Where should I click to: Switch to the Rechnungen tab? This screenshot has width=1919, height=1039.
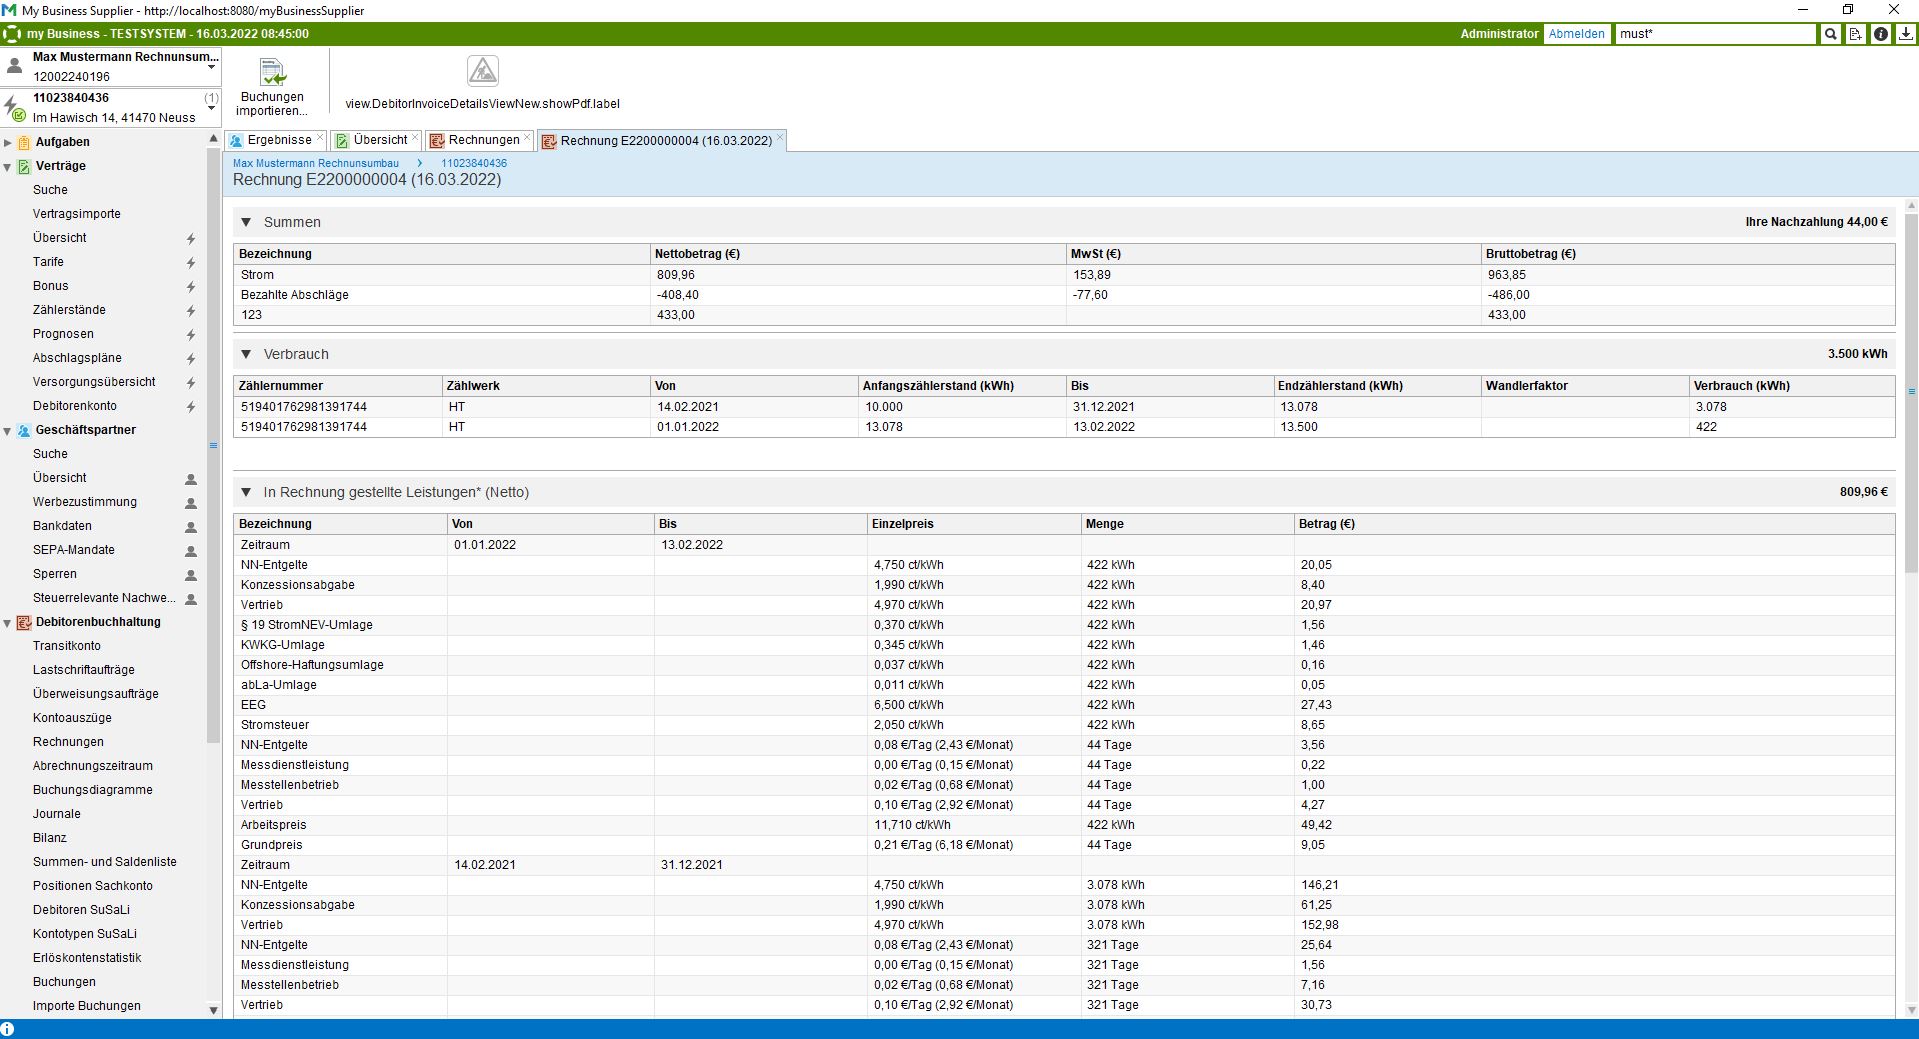tap(483, 140)
